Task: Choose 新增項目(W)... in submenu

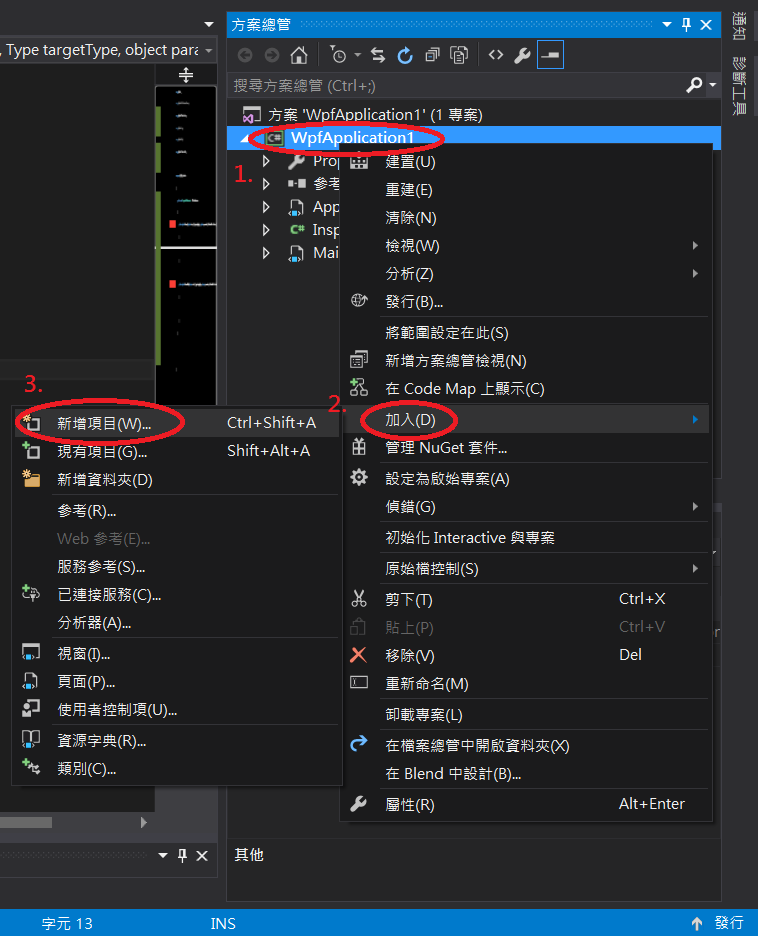Action: [x=177, y=423]
